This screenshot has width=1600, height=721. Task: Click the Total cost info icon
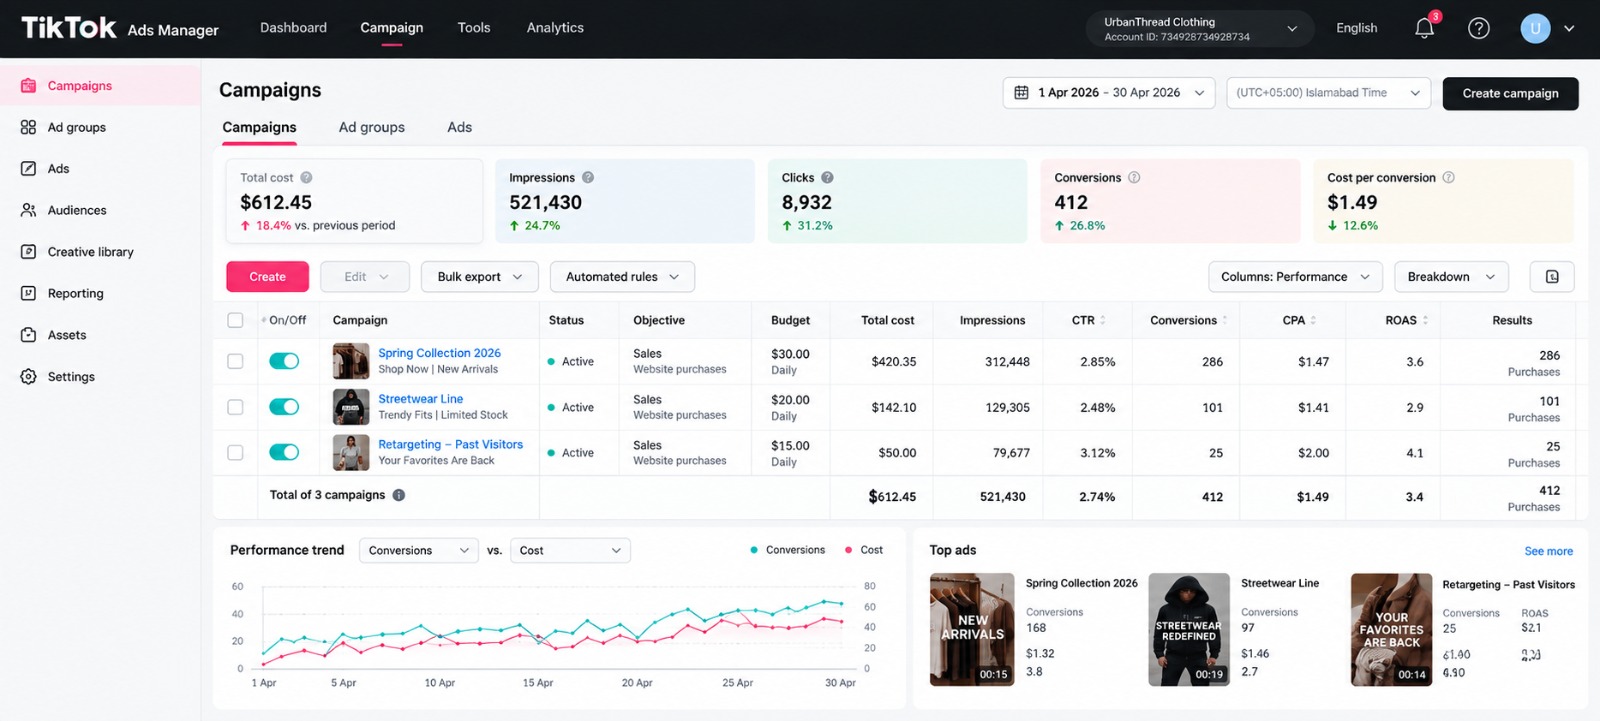(306, 178)
